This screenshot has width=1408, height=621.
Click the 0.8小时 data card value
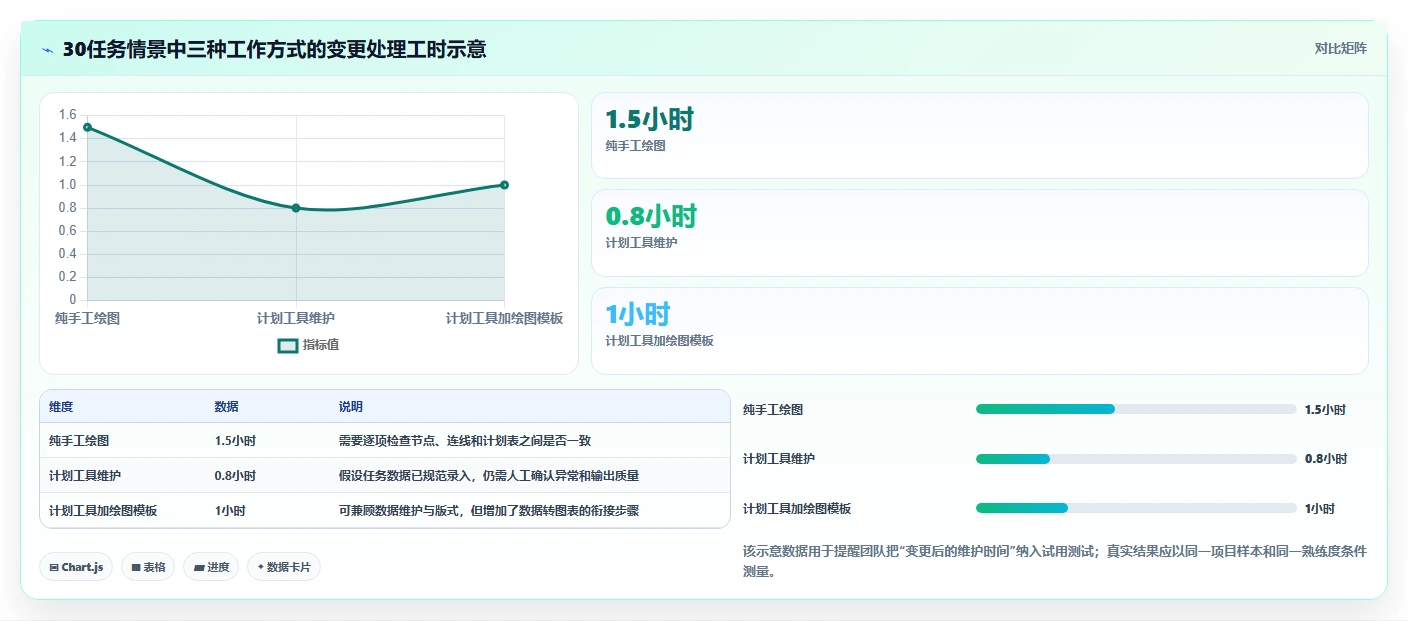click(651, 216)
